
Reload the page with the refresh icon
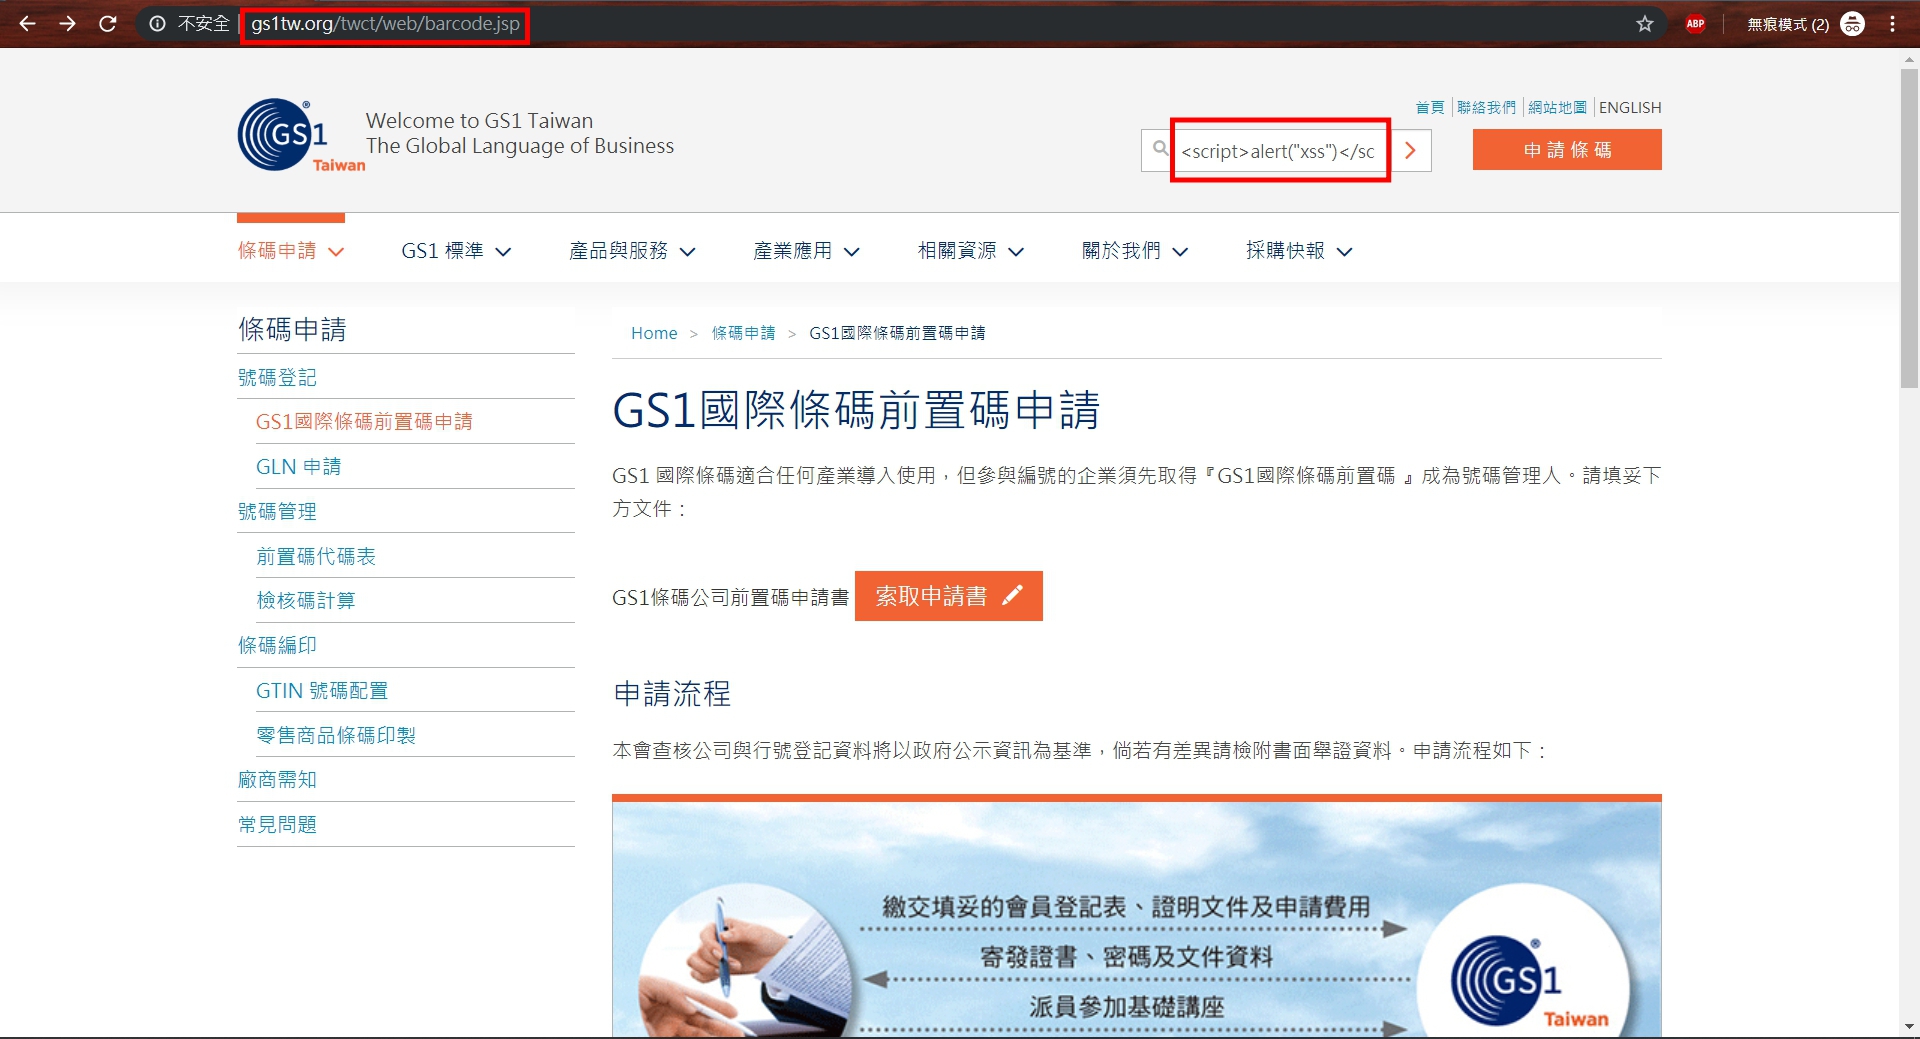(x=107, y=23)
